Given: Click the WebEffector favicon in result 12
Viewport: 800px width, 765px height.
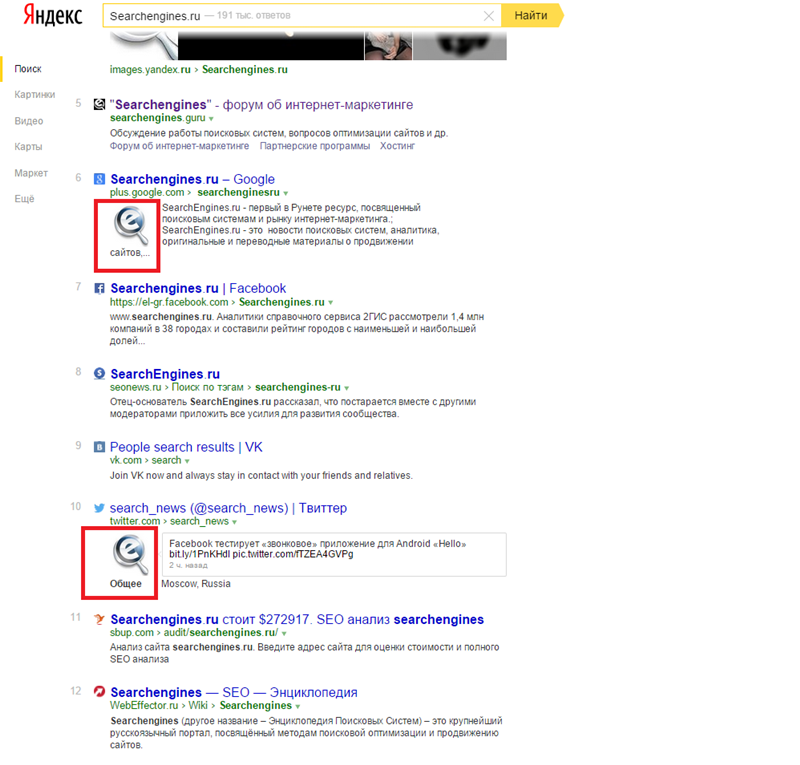Looking at the screenshot, I should 99,692.
